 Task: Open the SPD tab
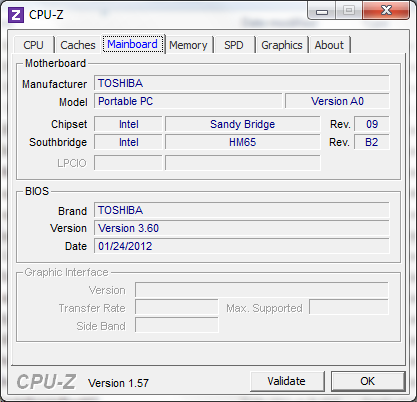coord(234,45)
